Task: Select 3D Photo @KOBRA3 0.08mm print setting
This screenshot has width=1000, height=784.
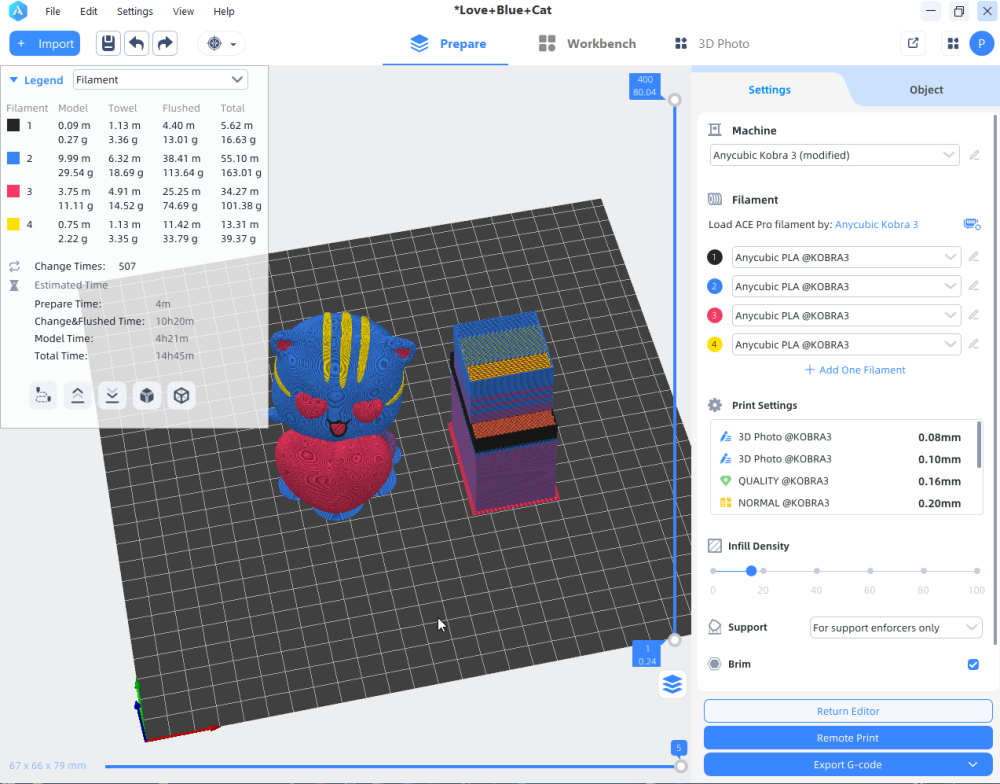Action: point(841,437)
